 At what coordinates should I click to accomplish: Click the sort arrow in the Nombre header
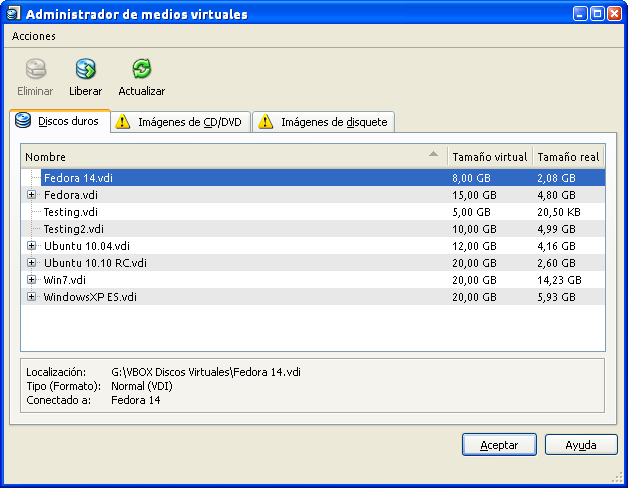click(433, 154)
